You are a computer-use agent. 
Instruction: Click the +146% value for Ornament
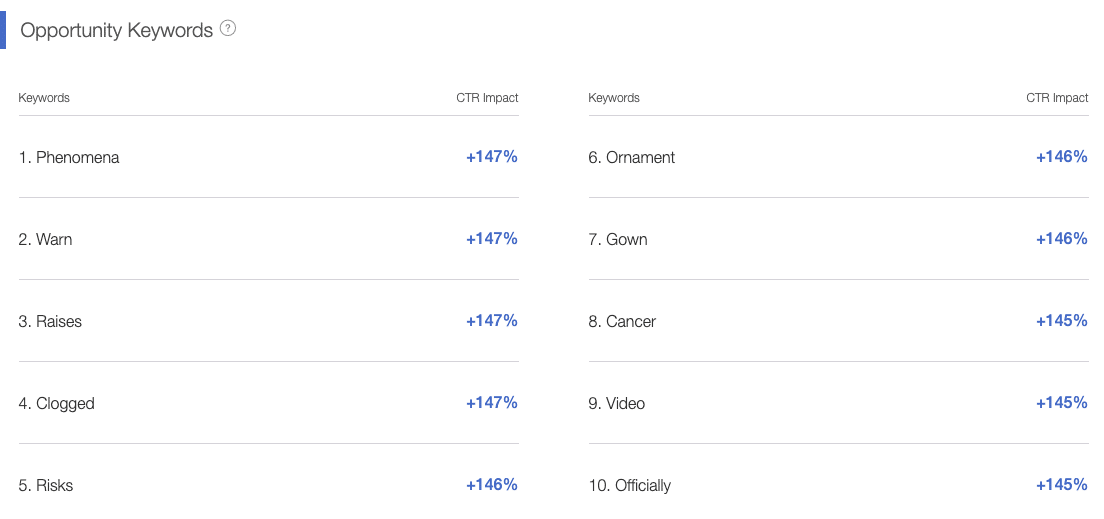(x=1062, y=156)
